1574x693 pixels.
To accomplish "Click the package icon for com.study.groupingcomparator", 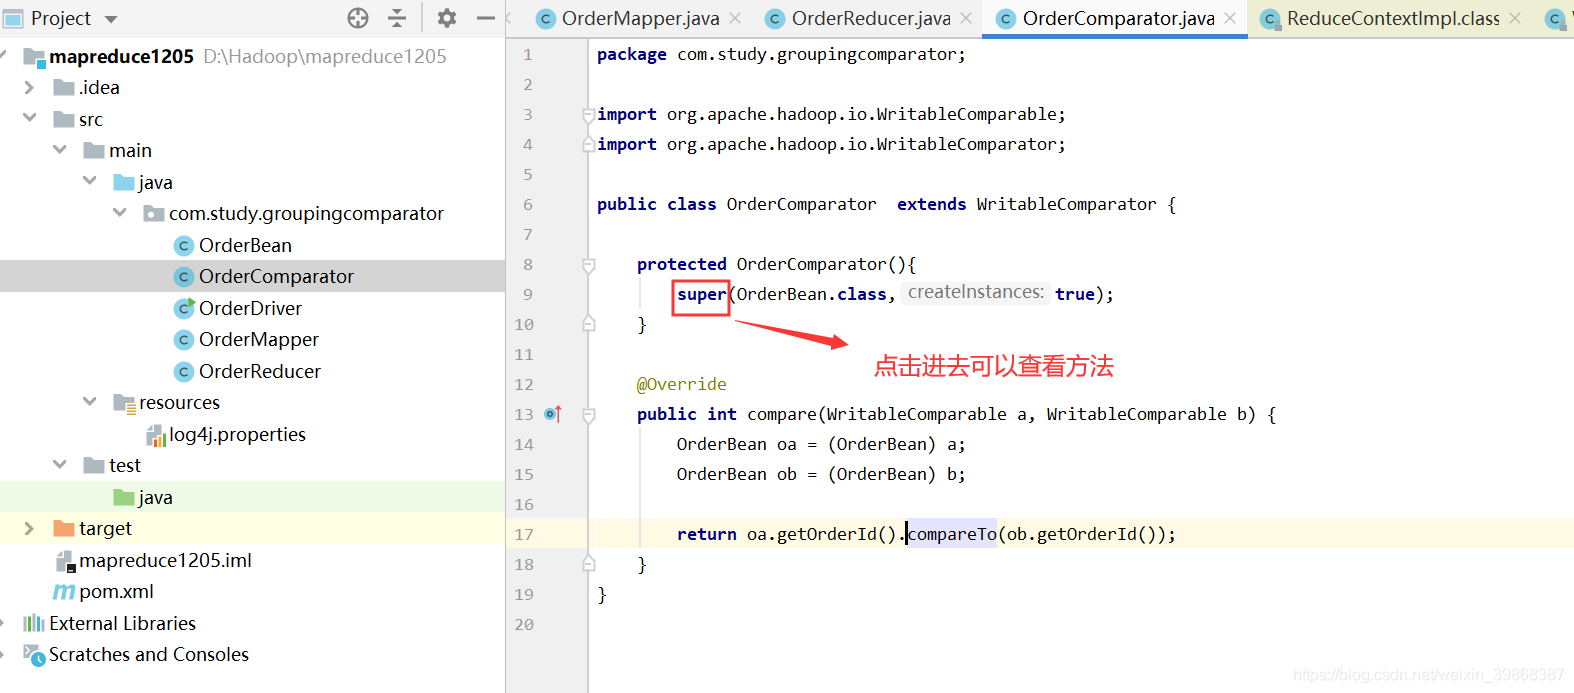I will tap(154, 213).
